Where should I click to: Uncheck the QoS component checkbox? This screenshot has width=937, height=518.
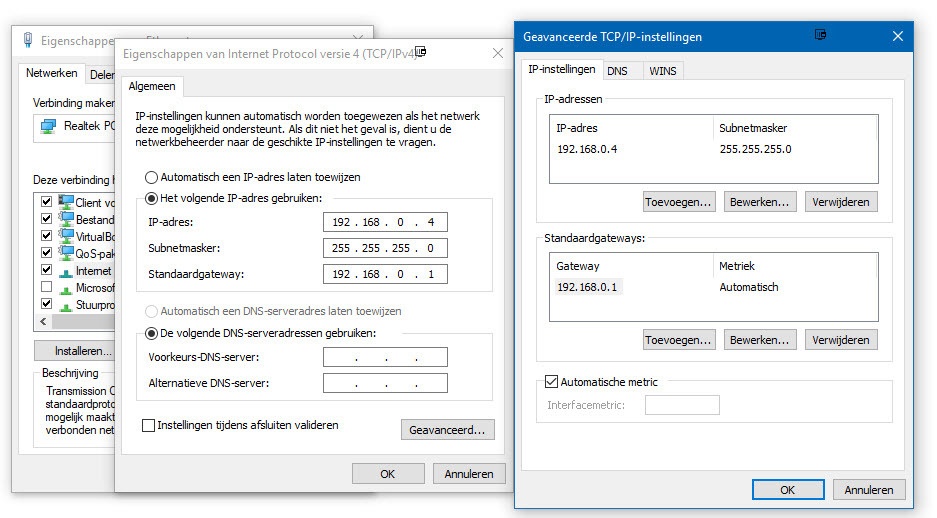[46, 253]
